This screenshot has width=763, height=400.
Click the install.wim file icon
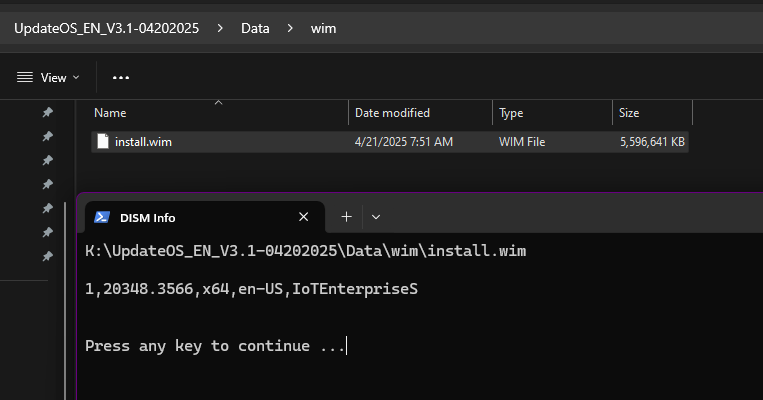tap(103, 142)
